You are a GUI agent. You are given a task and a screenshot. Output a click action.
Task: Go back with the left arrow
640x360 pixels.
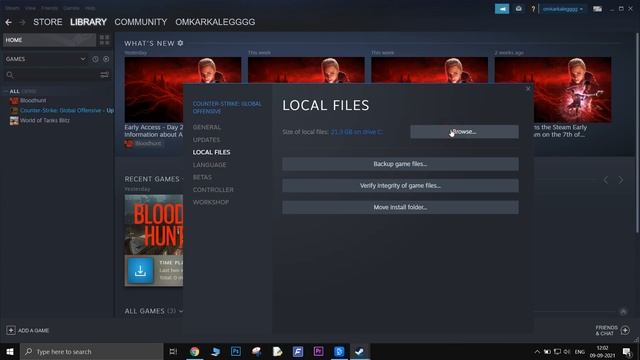[9, 22]
